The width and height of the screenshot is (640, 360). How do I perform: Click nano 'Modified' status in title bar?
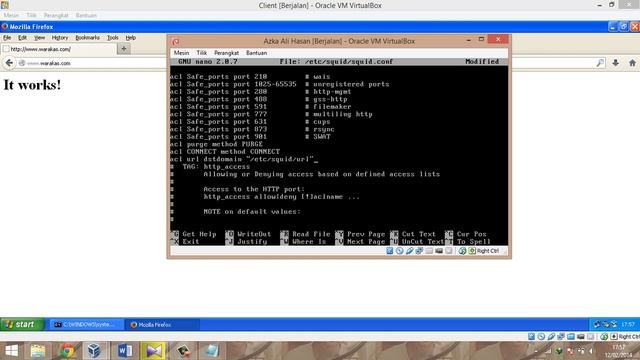click(x=482, y=62)
